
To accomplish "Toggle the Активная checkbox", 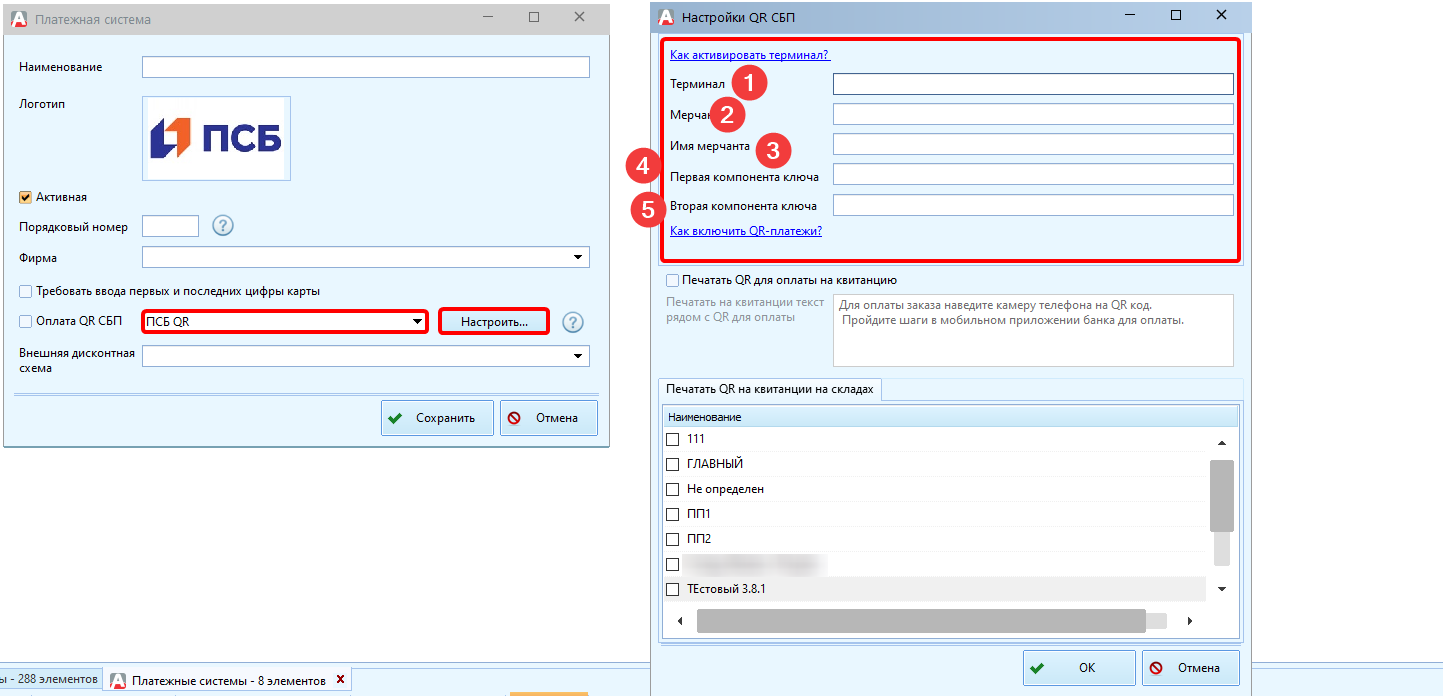I will click(x=26, y=197).
